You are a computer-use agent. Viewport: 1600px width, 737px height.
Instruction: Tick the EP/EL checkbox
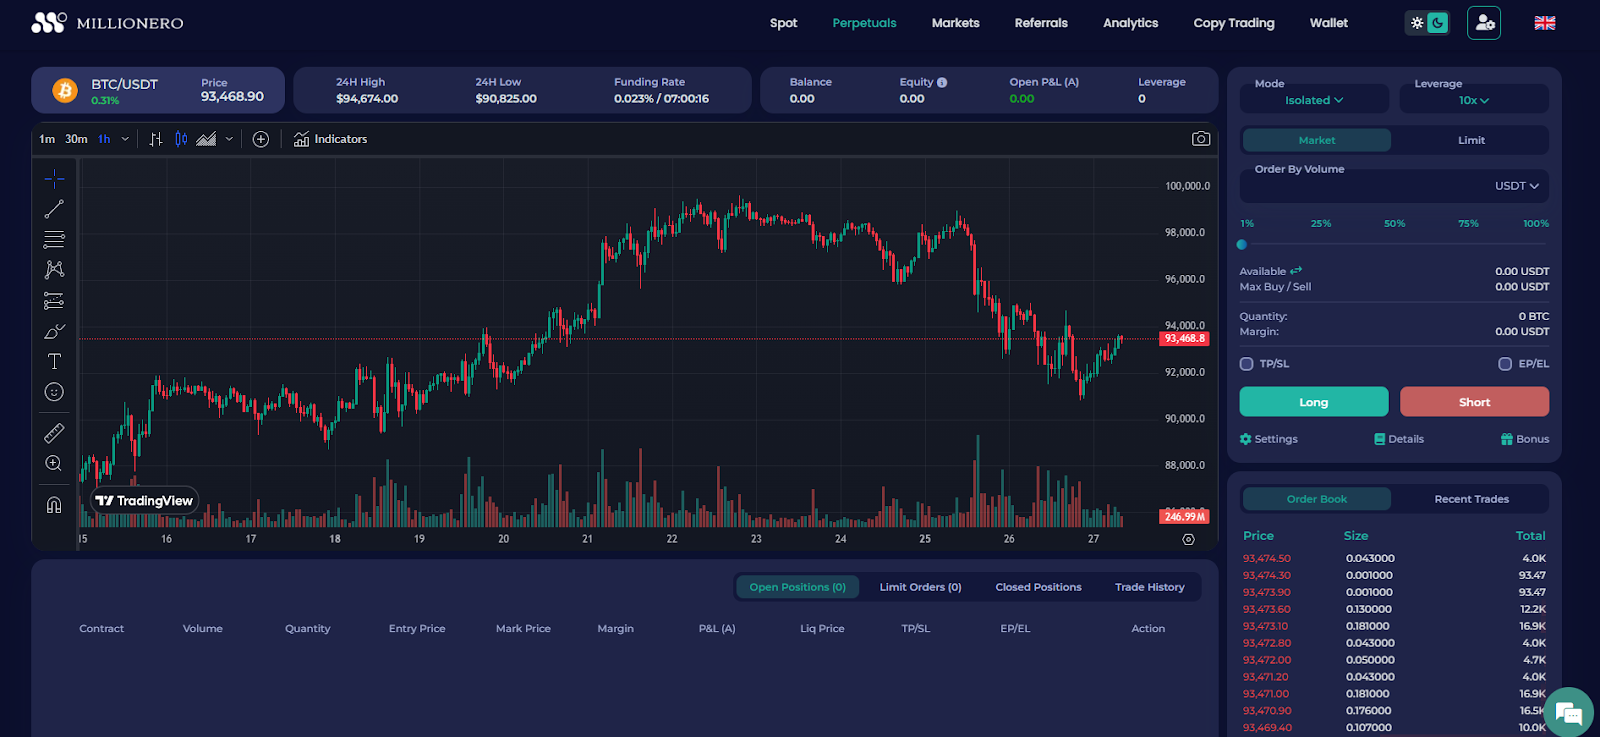1505,364
